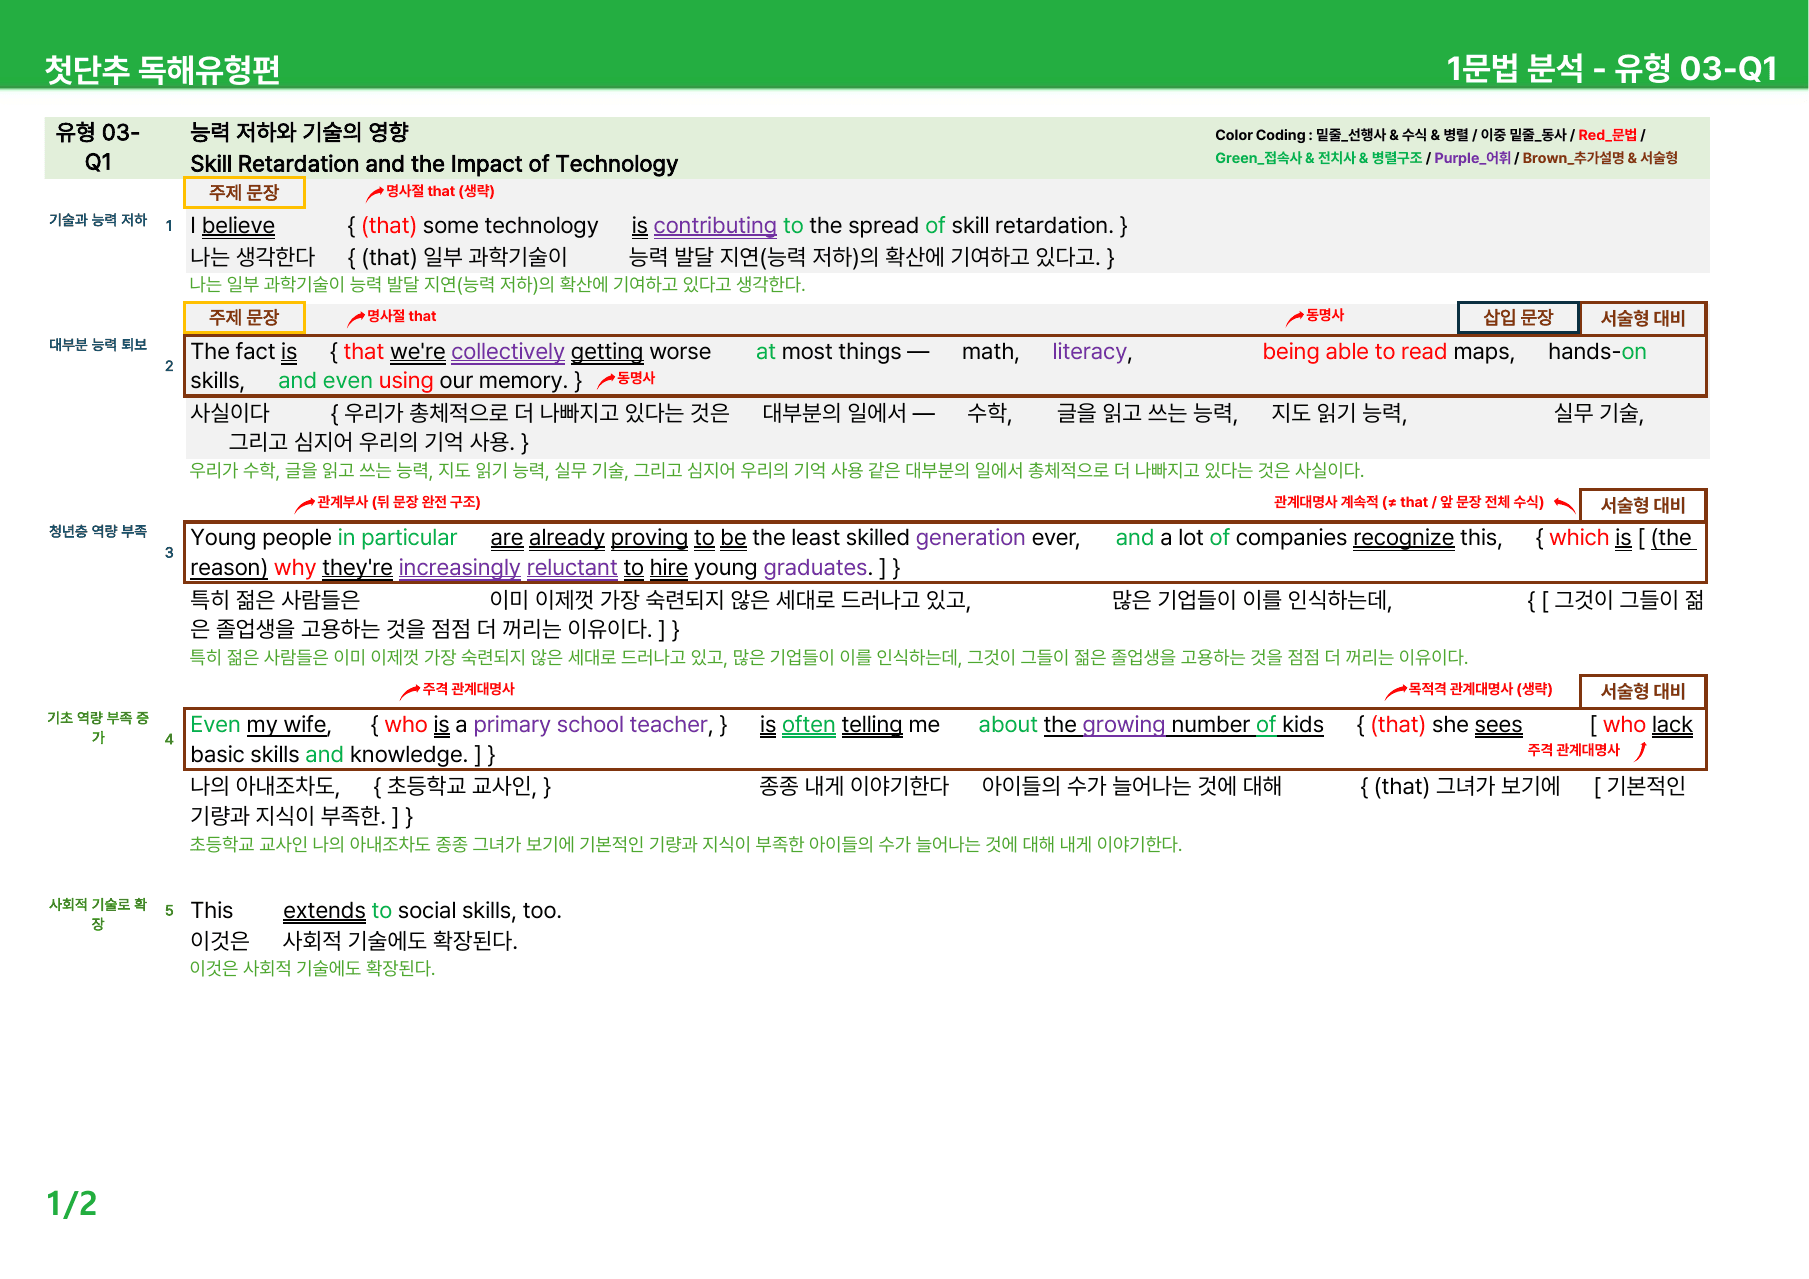The width and height of the screenshot is (1809, 1279).
Task: Click the underlined word 'recognize'
Action: (1403, 538)
